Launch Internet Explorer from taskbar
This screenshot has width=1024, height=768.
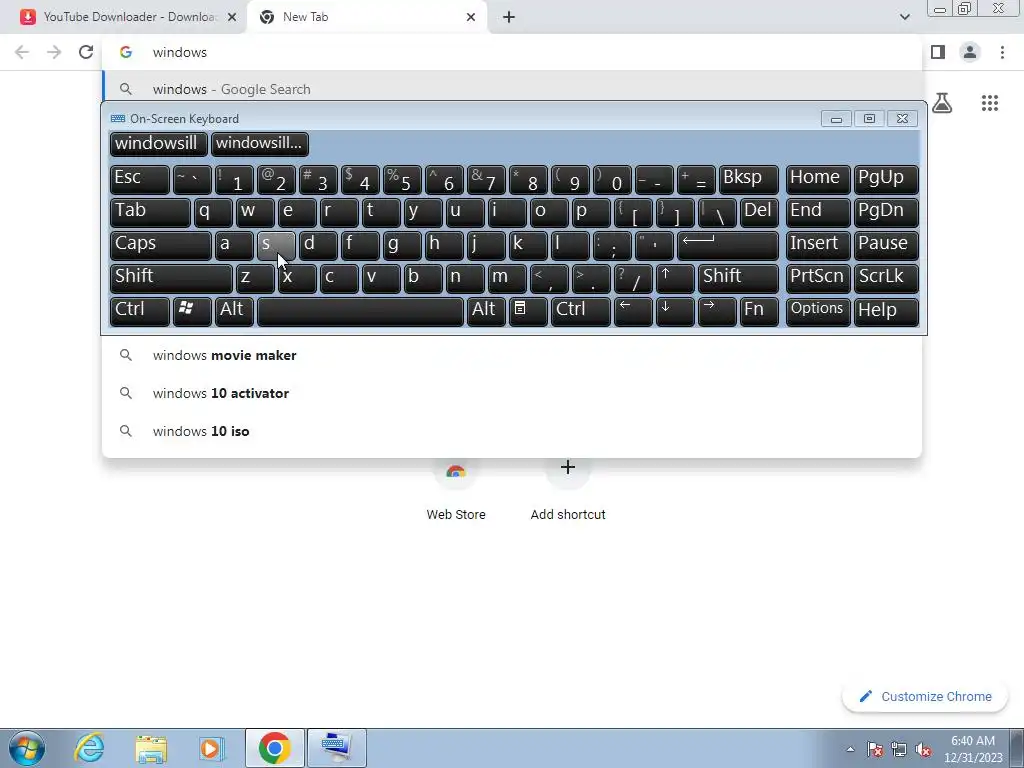point(89,748)
